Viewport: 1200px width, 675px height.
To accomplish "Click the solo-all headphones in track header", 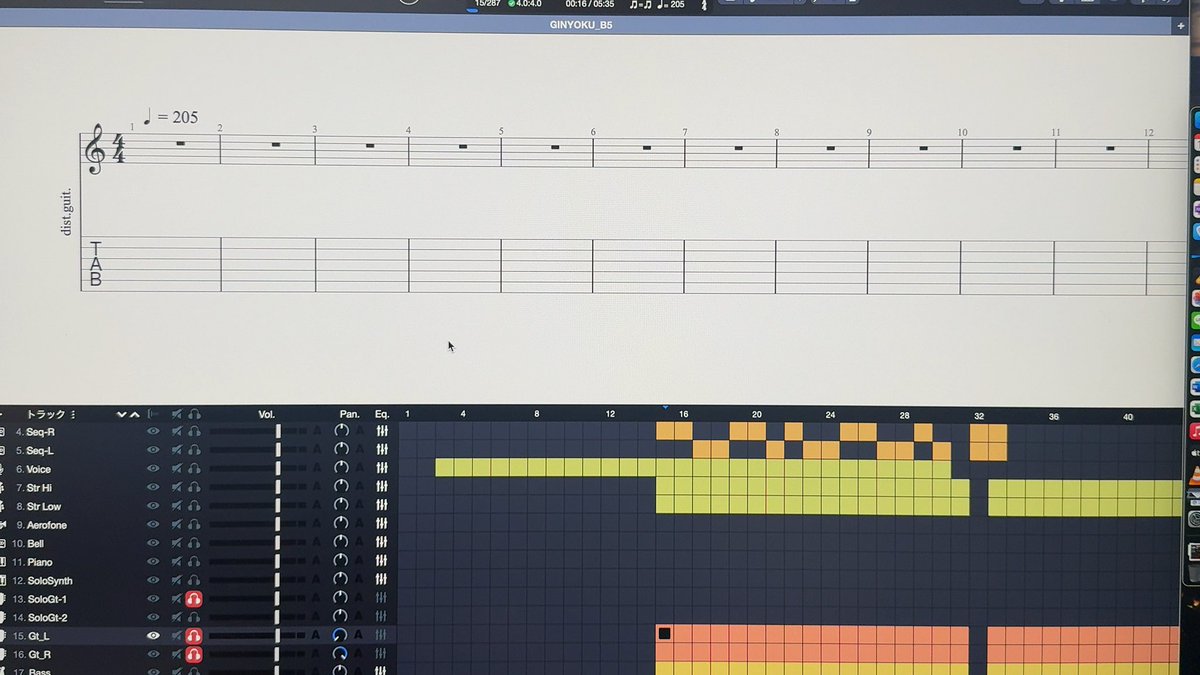I will [194, 414].
